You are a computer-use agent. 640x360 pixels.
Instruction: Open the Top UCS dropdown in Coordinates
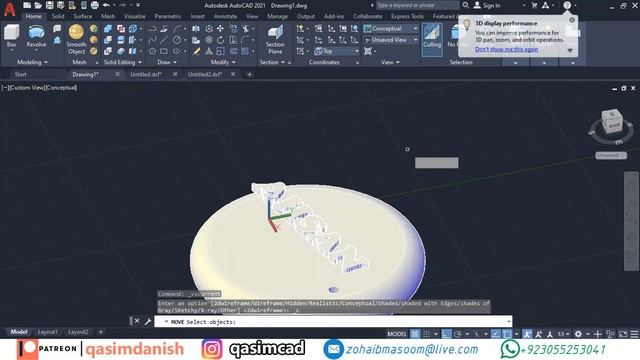pos(337,51)
